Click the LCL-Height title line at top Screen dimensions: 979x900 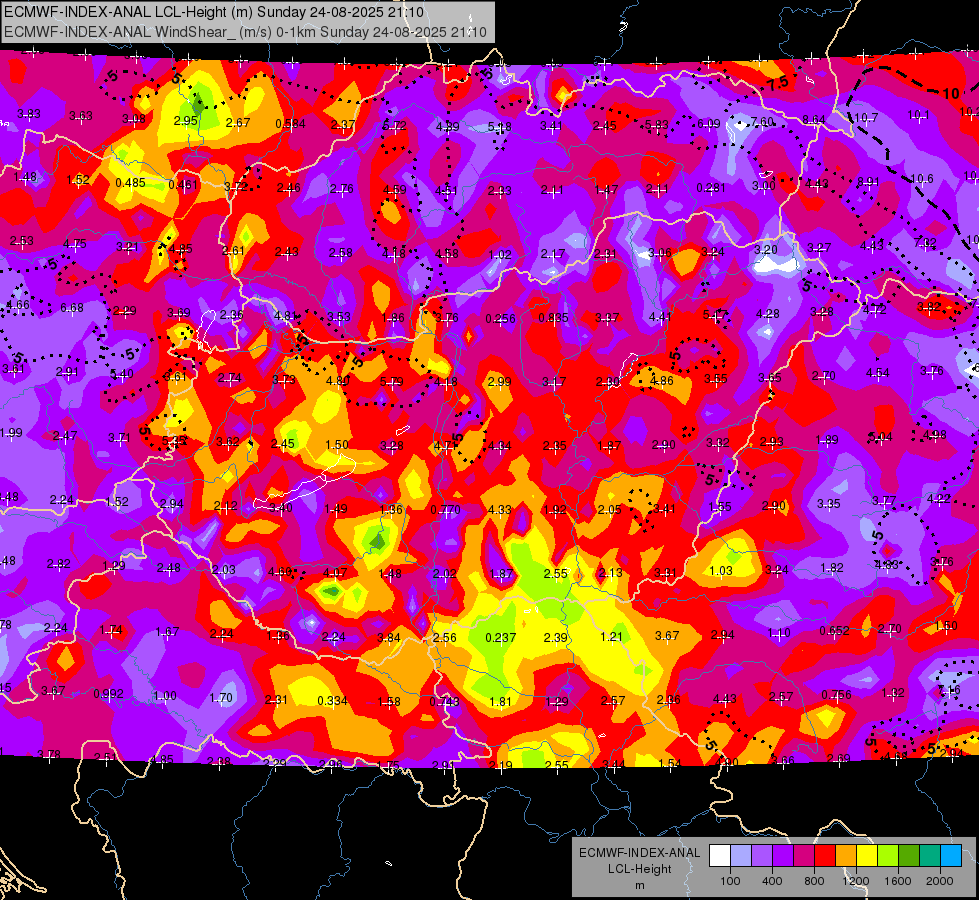pos(214,12)
